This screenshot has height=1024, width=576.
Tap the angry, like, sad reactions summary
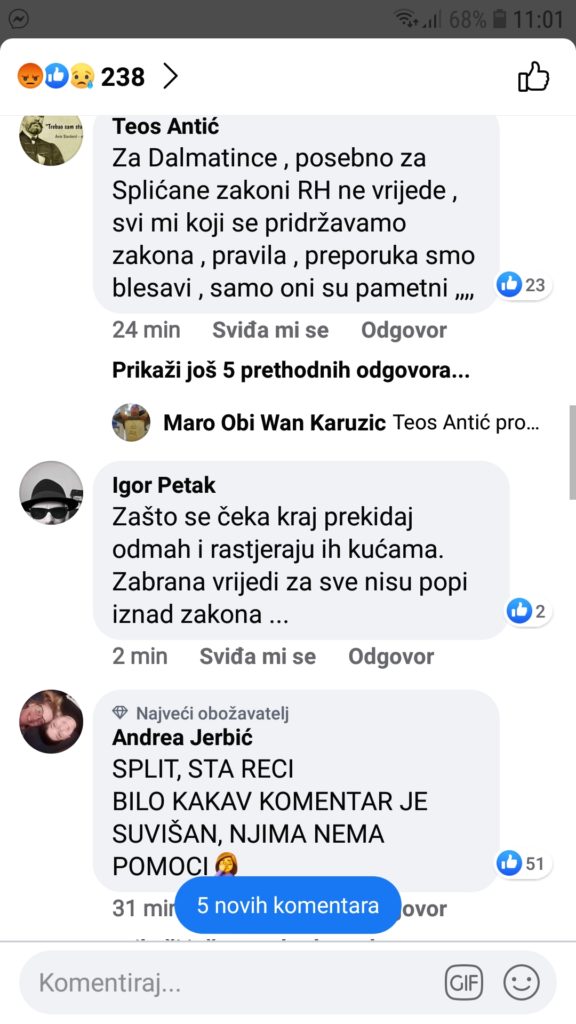(56, 77)
